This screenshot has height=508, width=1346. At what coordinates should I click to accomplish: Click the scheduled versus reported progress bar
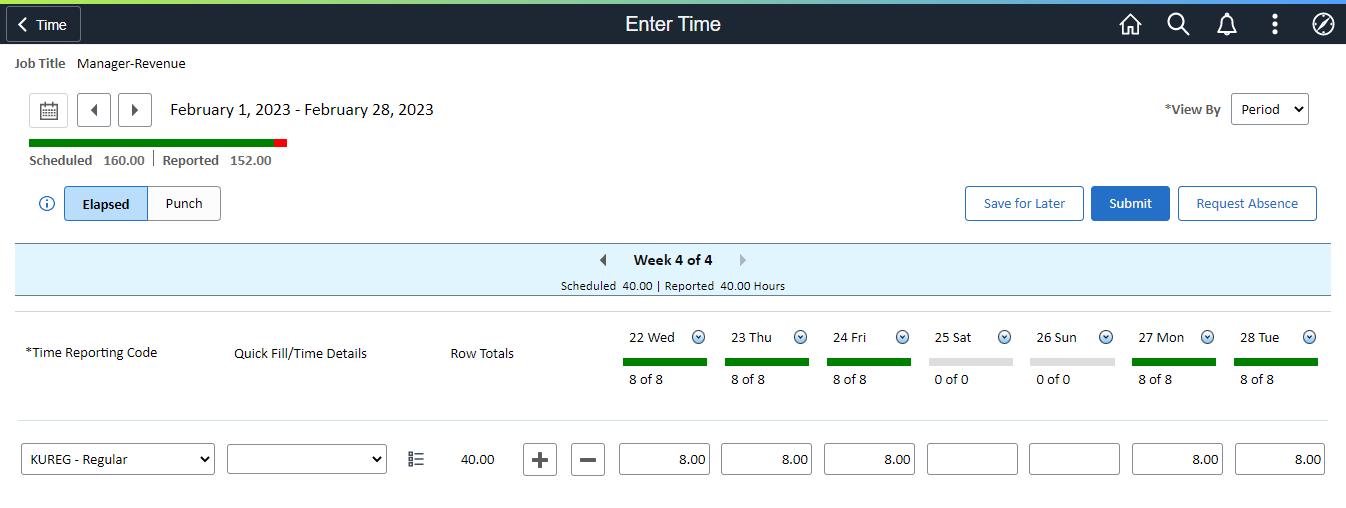(158, 143)
